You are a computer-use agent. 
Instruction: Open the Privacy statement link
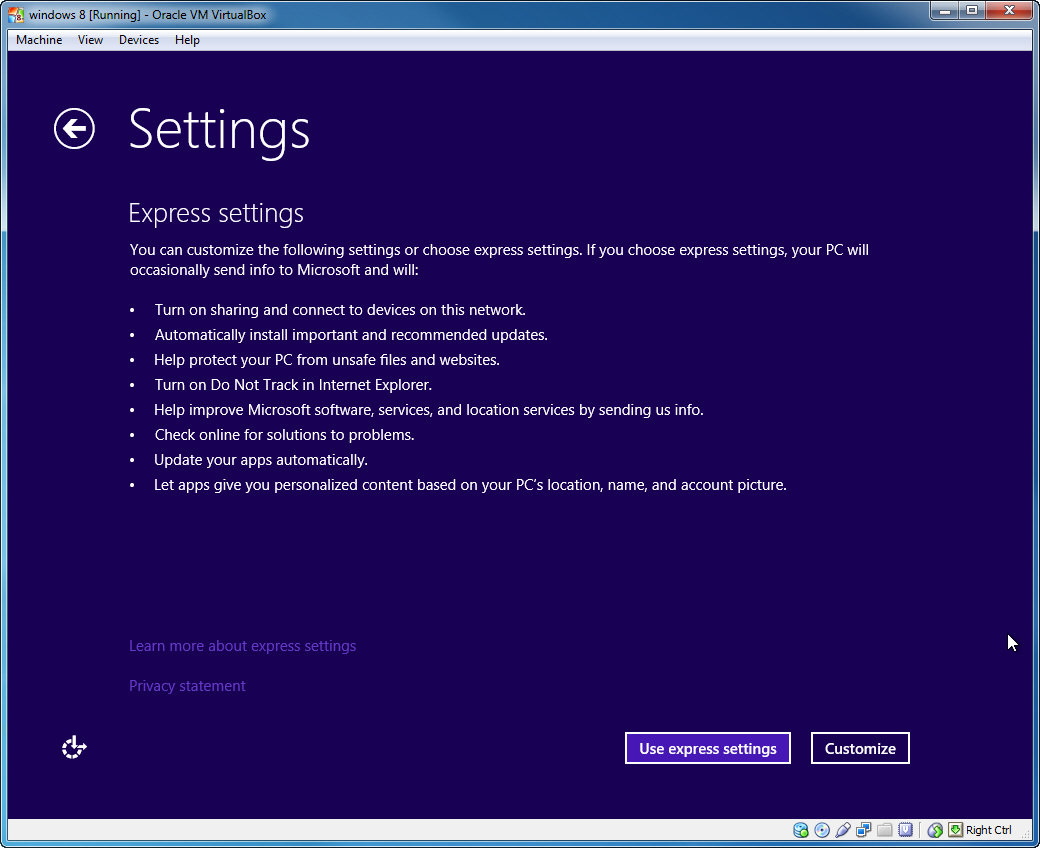point(187,686)
